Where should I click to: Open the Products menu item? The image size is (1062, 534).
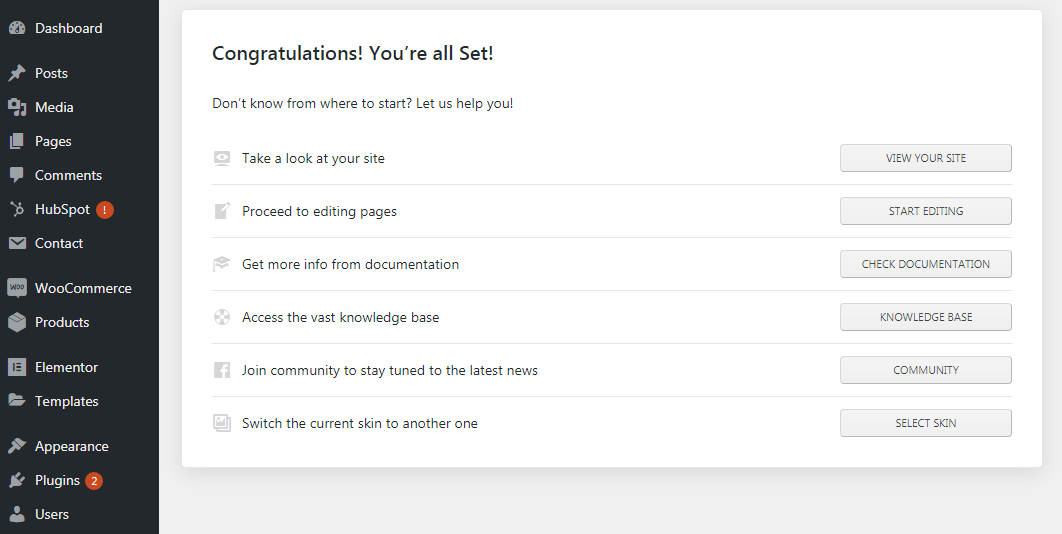(62, 322)
